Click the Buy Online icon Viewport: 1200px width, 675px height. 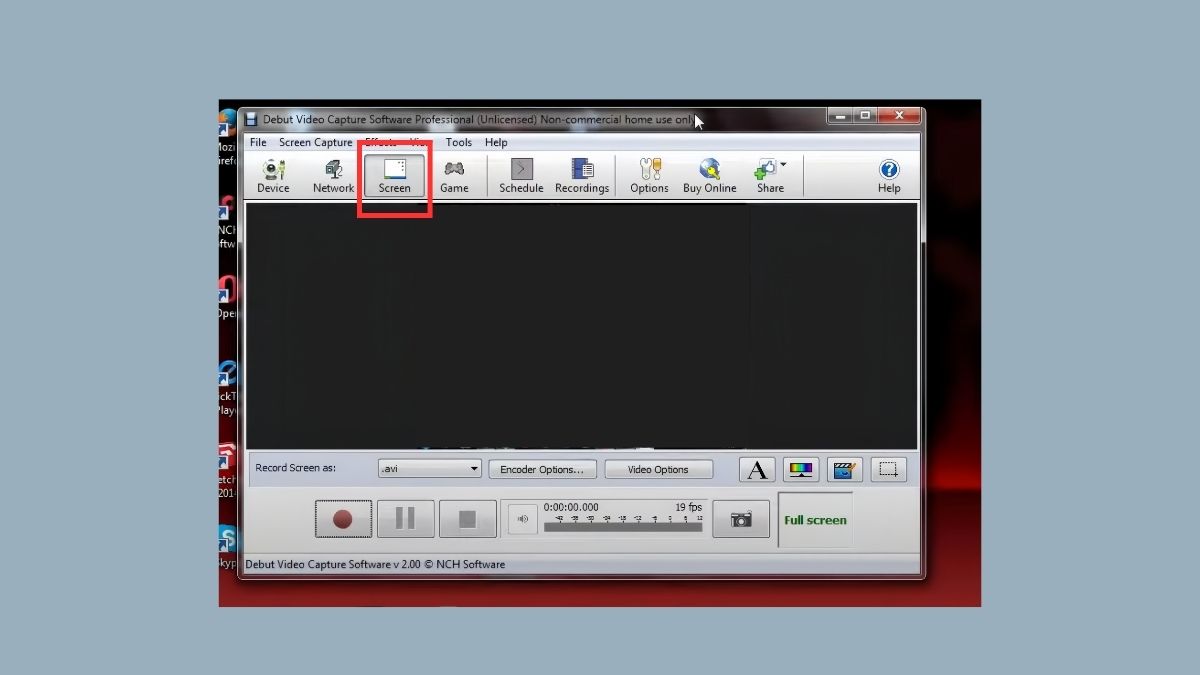(x=710, y=175)
